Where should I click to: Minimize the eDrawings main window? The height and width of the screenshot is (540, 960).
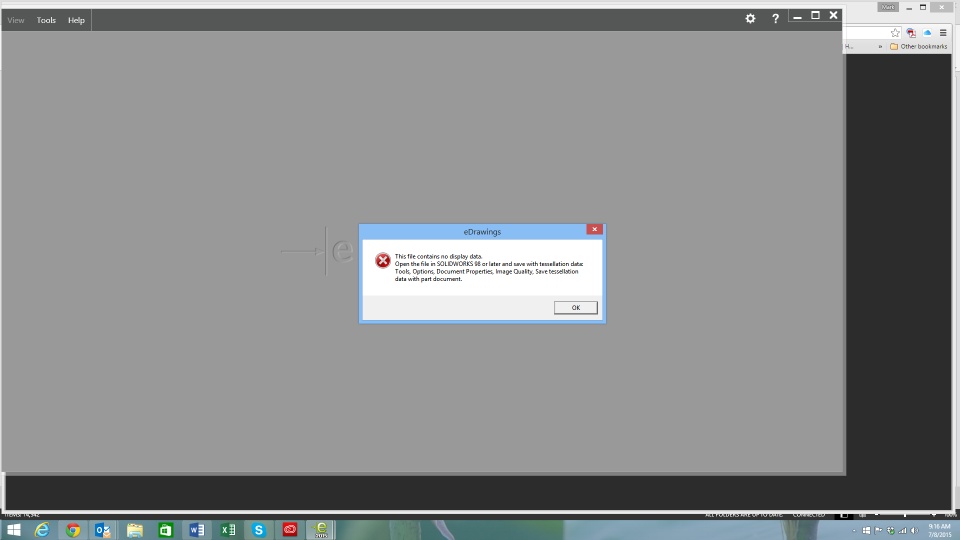[x=797, y=17]
